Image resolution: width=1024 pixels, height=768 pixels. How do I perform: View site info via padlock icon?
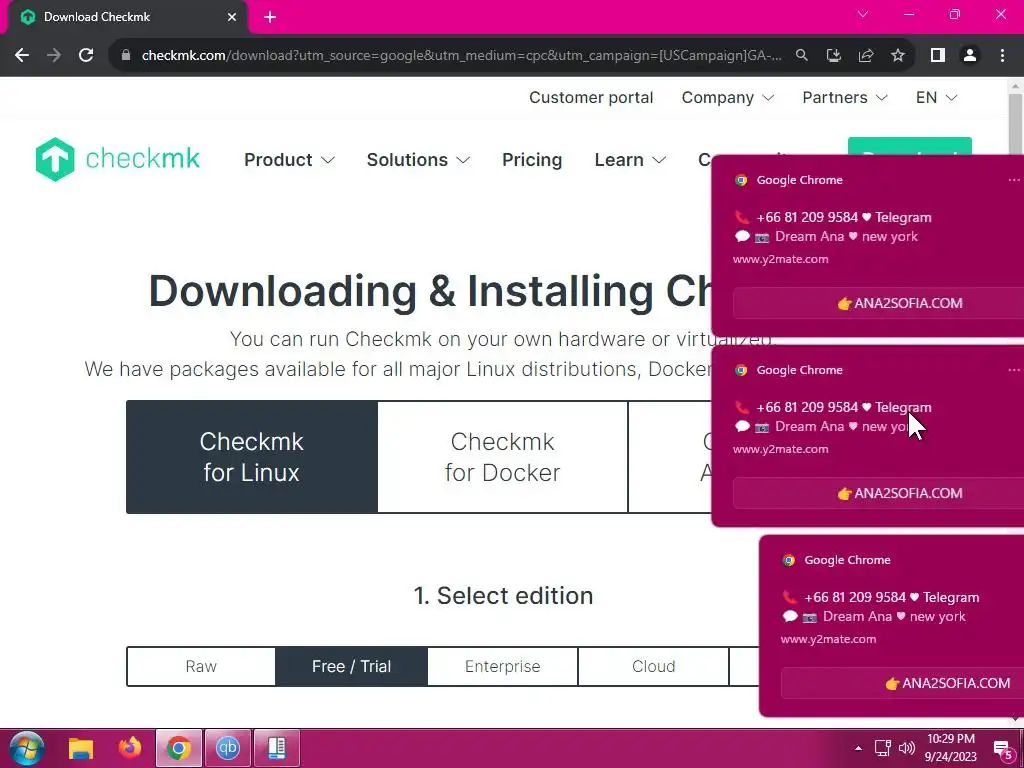[x=126, y=56]
